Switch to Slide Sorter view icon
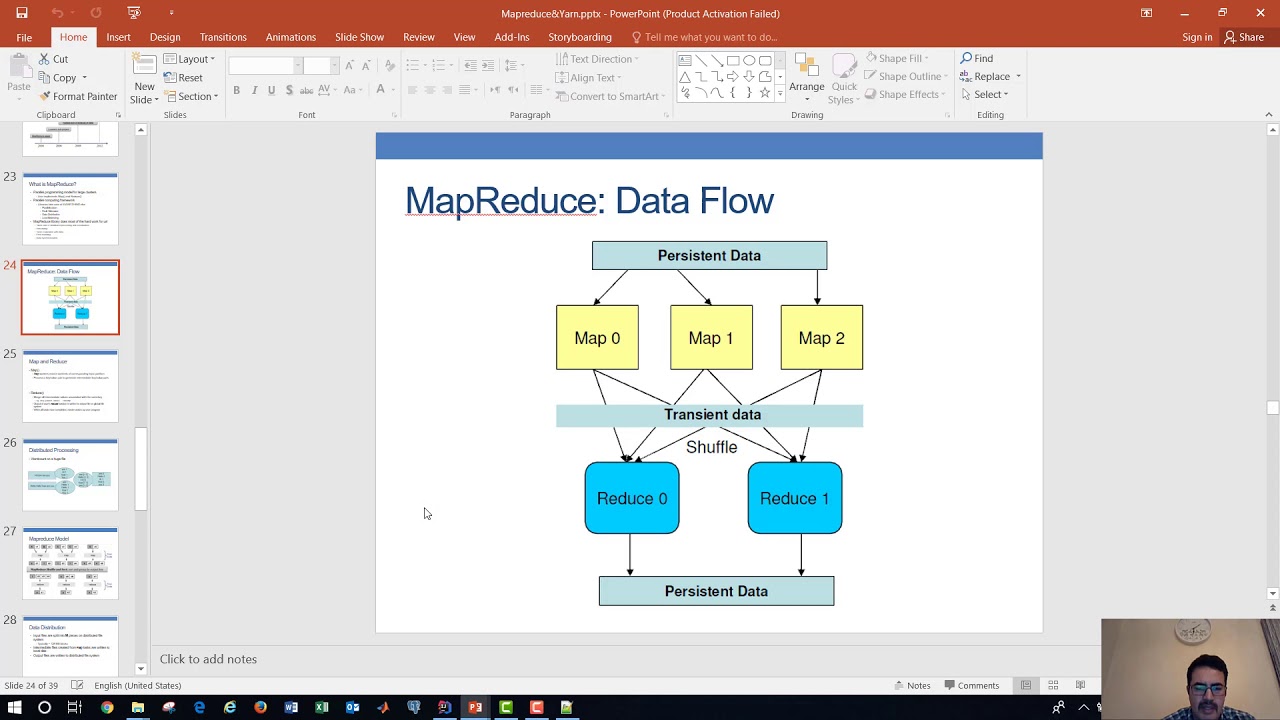The height and width of the screenshot is (720, 1280). coord(1053,685)
